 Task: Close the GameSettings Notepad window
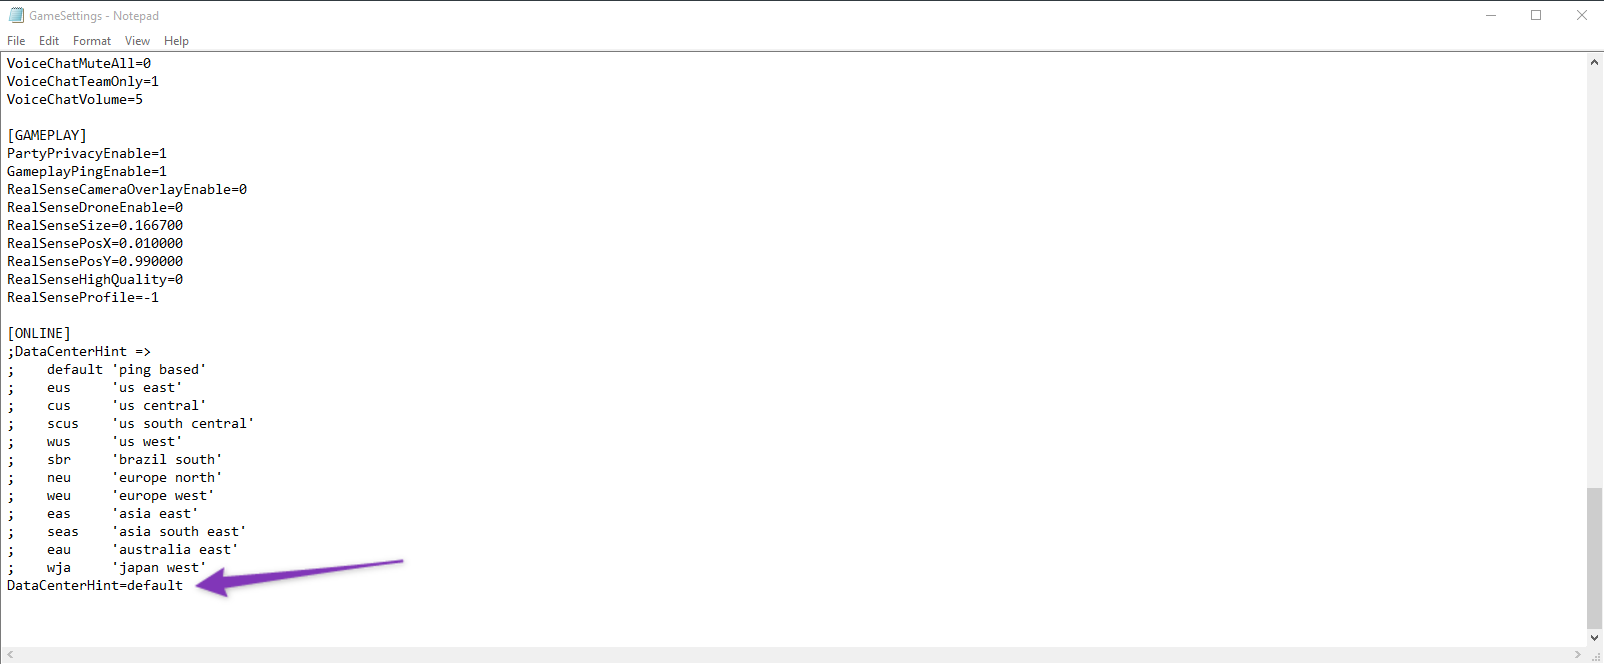[x=1582, y=15]
